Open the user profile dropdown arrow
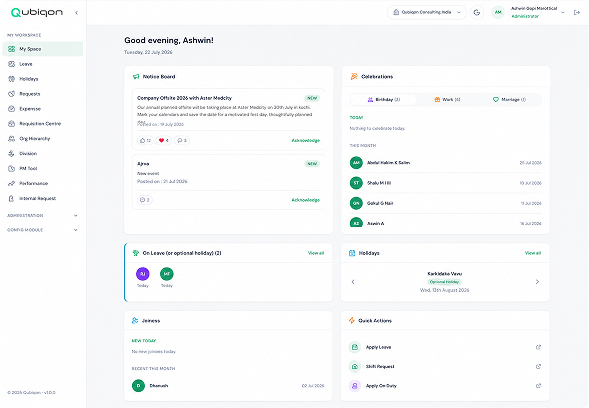The image size is (589, 408). coord(563,12)
